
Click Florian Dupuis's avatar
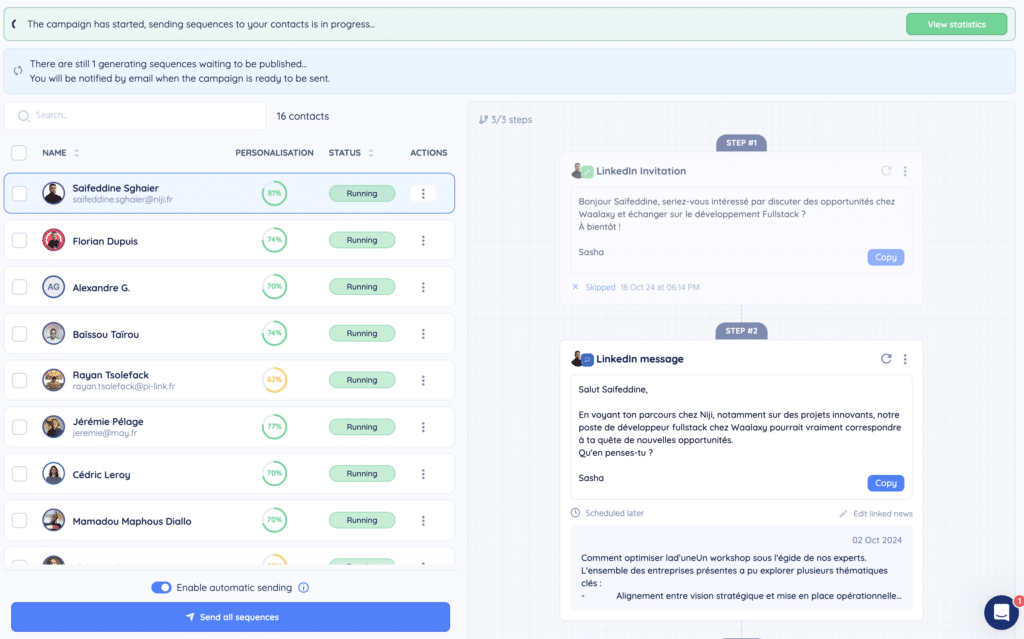click(54, 240)
